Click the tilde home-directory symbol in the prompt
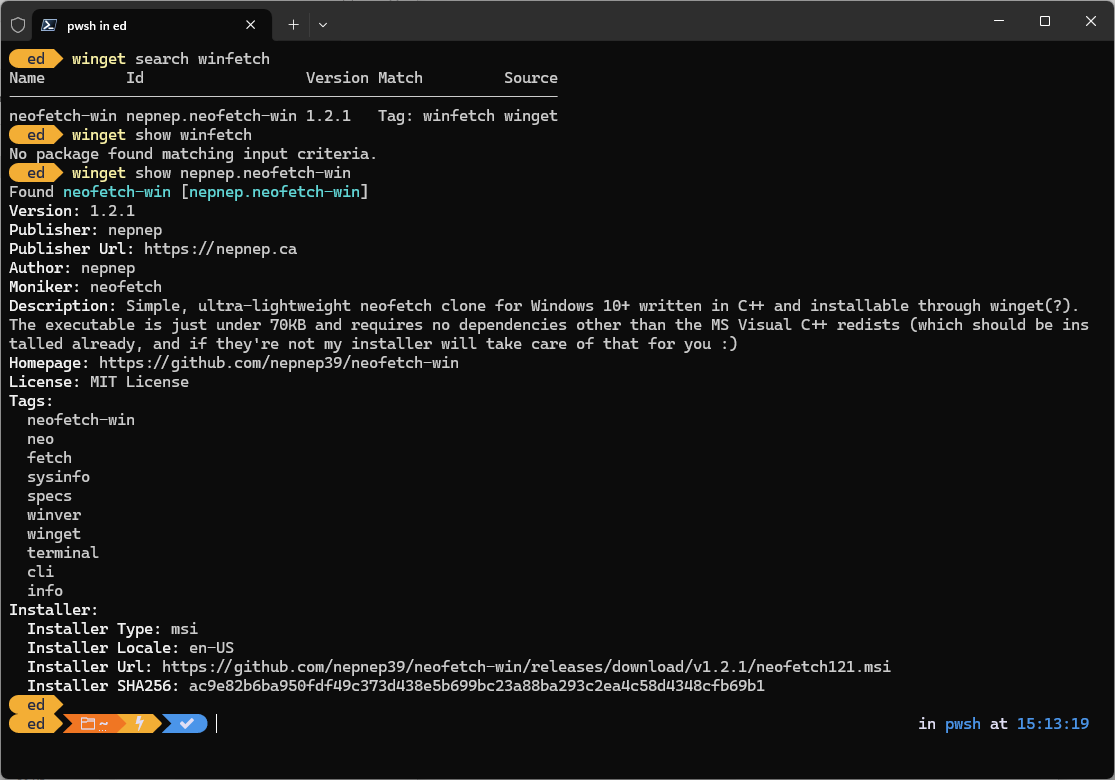Viewport: 1115px width, 780px height. click(103, 723)
